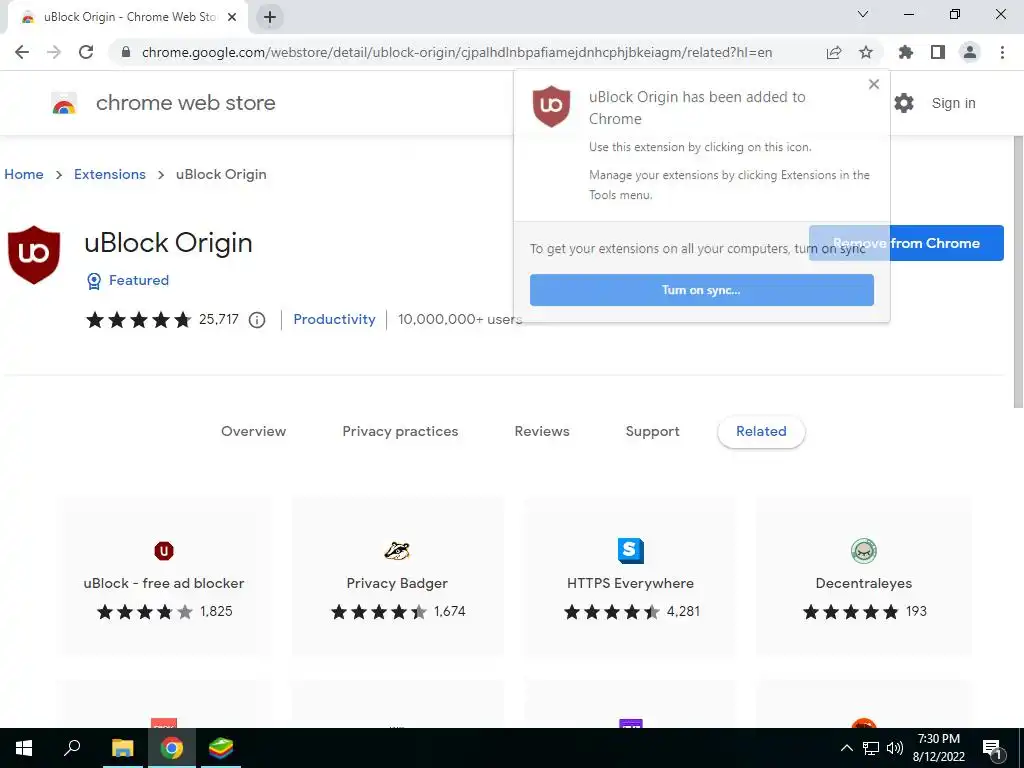The height and width of the screenshot is (768, 1024).
Task: Show hidden system tray icons
Action: (x=846, y=748)
